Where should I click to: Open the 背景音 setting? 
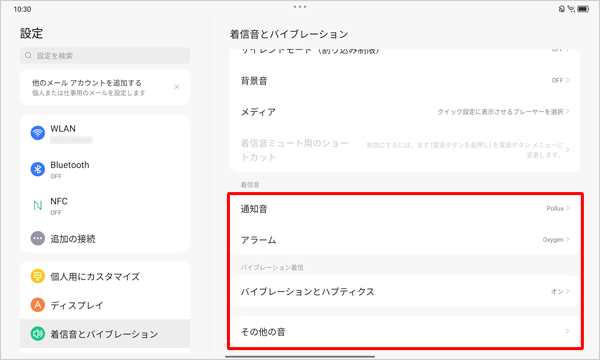pos(405,80)
